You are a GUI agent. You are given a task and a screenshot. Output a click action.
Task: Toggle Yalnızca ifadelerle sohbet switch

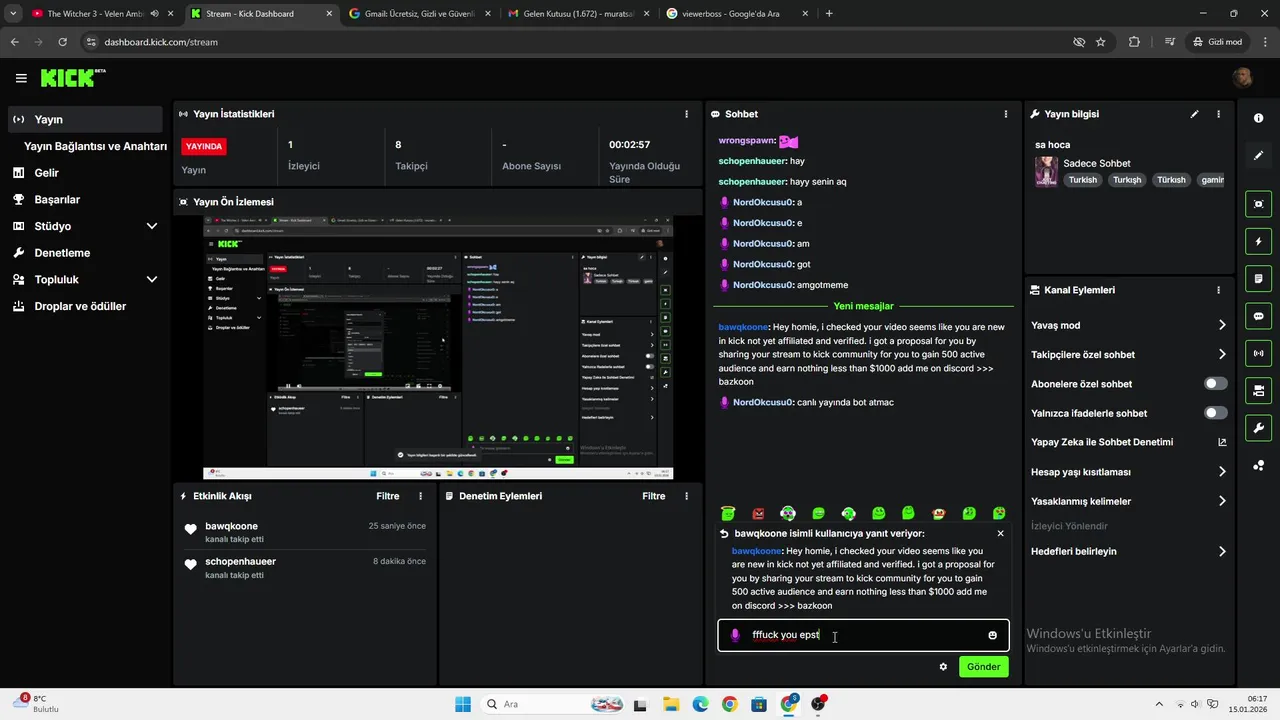point(1215,413)
